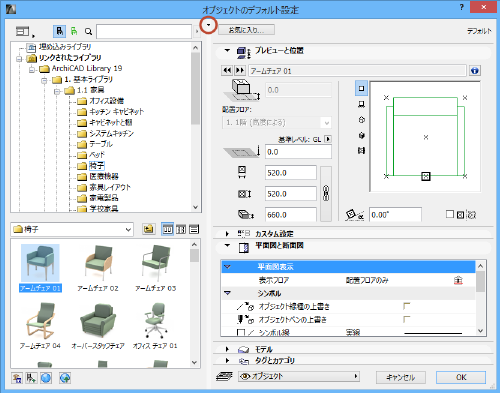
Task: Click the OK button
Action: click(461, 377)
